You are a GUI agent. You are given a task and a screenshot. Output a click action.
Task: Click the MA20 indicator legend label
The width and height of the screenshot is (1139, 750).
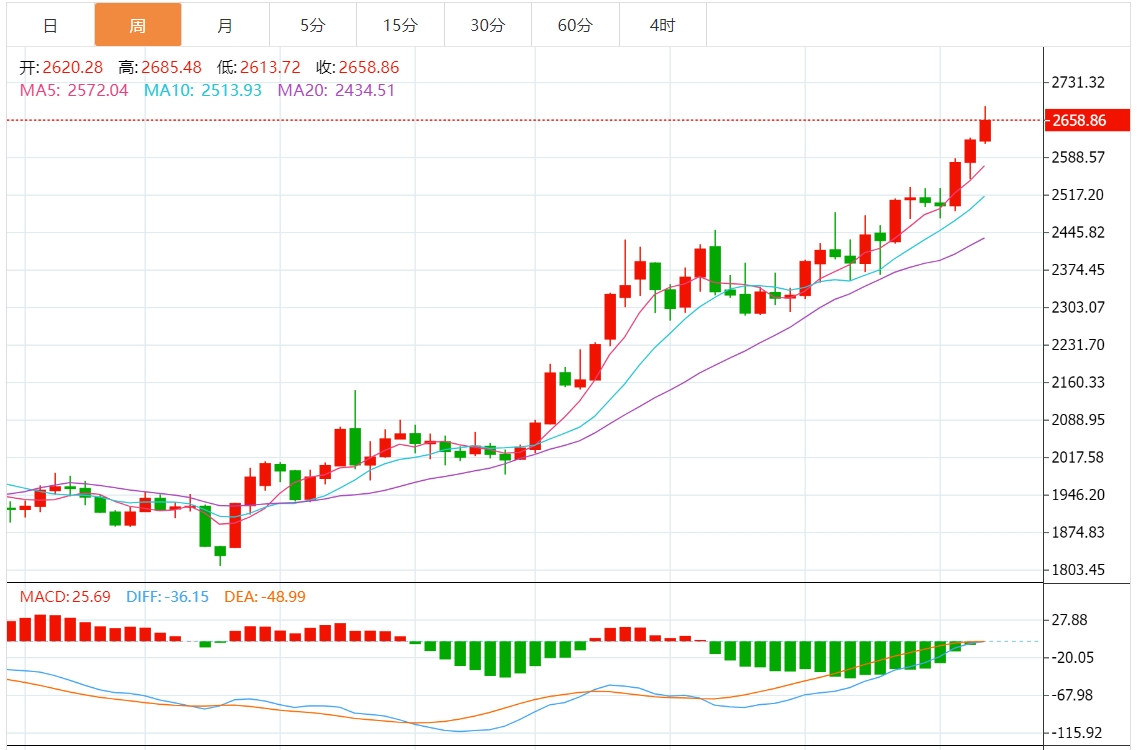[336, 90]
